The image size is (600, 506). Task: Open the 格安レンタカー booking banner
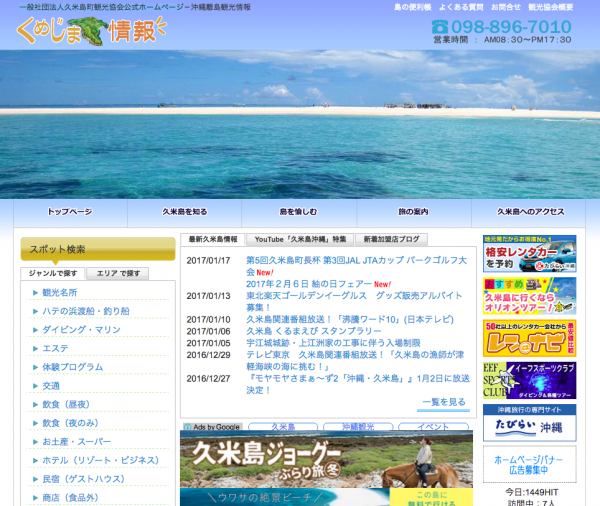tap(529, 254)
